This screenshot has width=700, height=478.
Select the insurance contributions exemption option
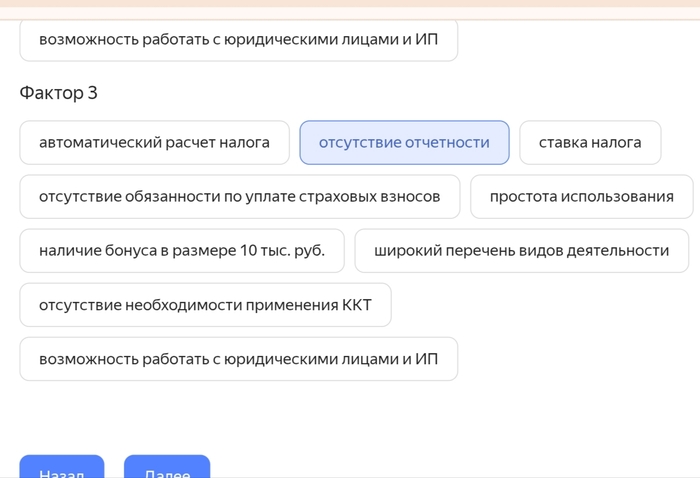pos(239,197)
